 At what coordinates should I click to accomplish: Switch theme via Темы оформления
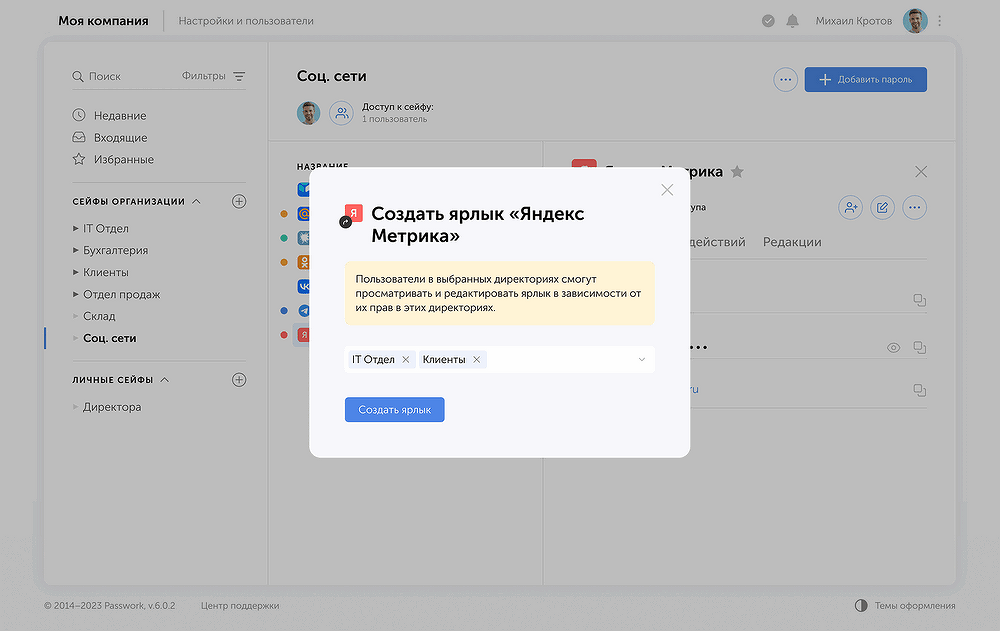tap(905, 605)
